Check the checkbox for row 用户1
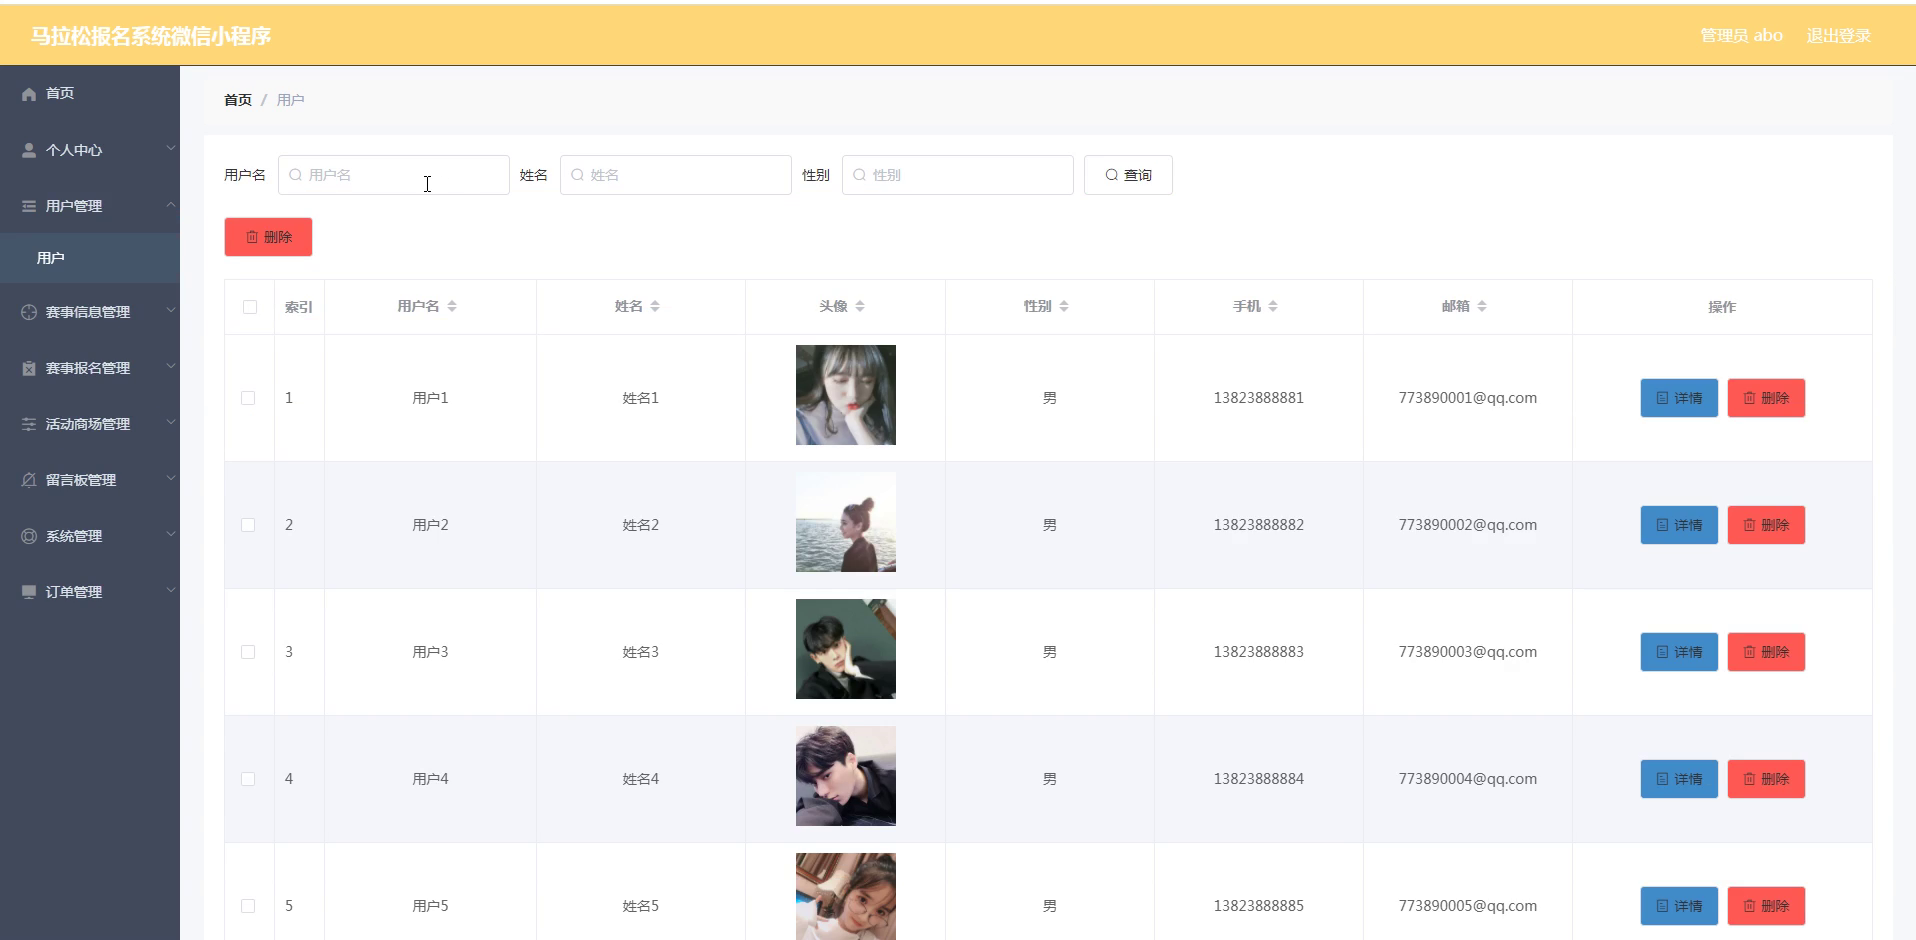The image size is (1916, 940). (x=248, y=398)
